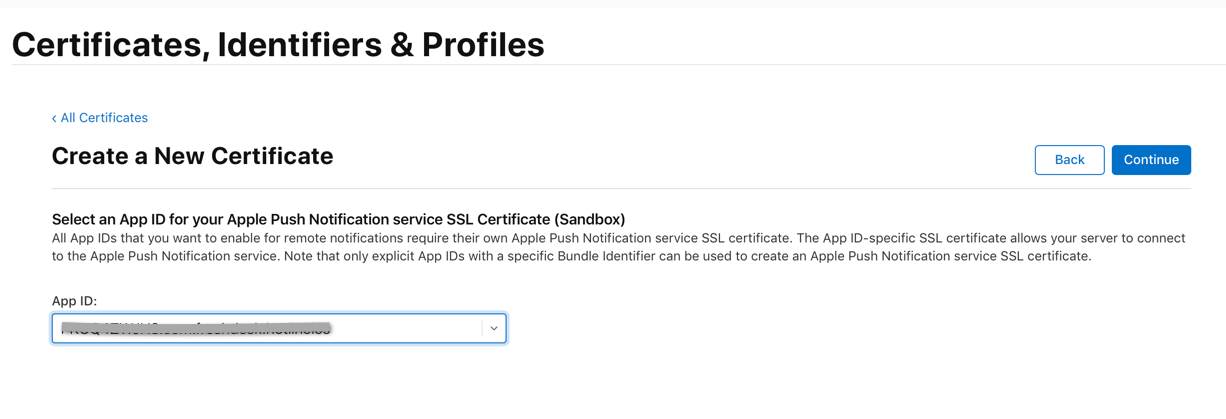The width and height of the screenshot is (1226, 419).
Task: Click the App ID label text
Action: point(74,301)
